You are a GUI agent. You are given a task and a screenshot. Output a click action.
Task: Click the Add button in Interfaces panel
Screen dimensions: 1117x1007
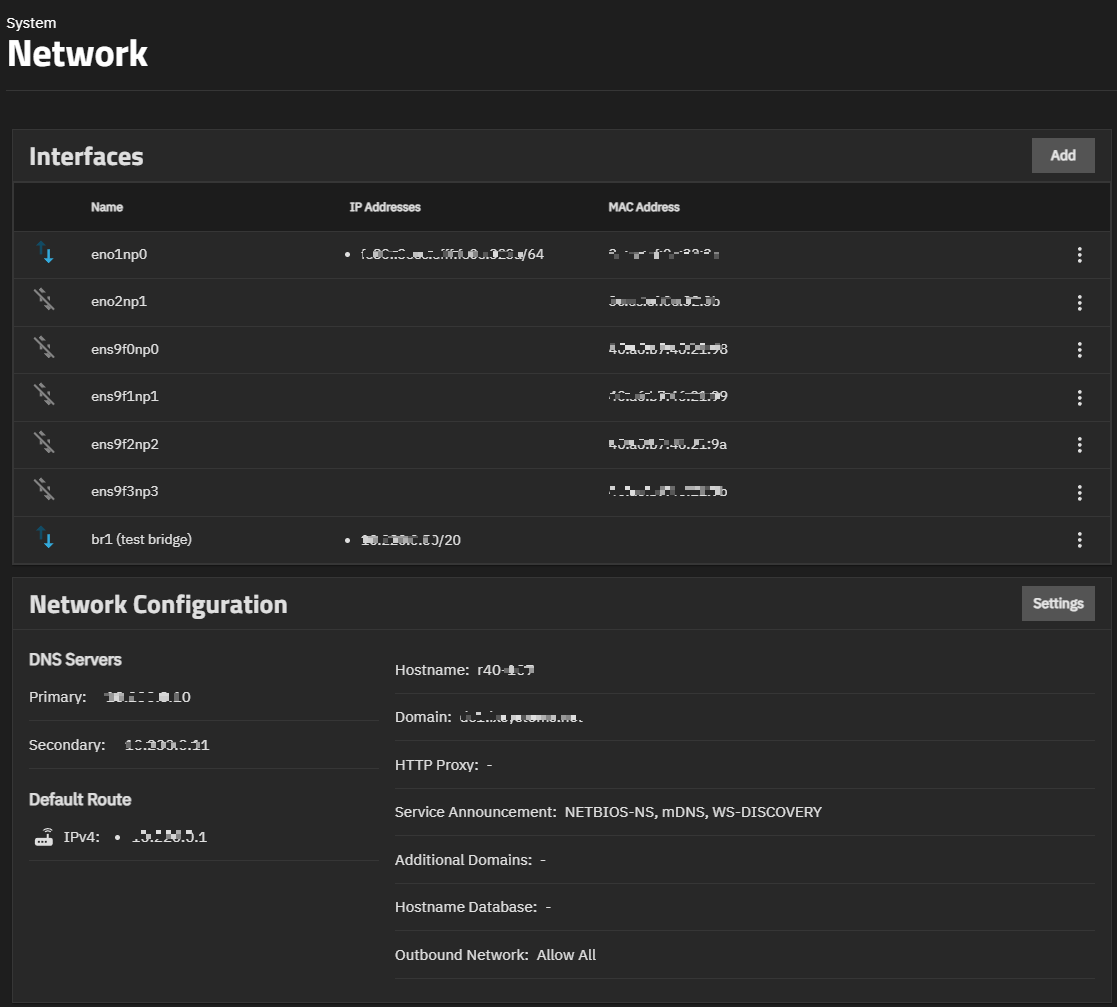1063,155
